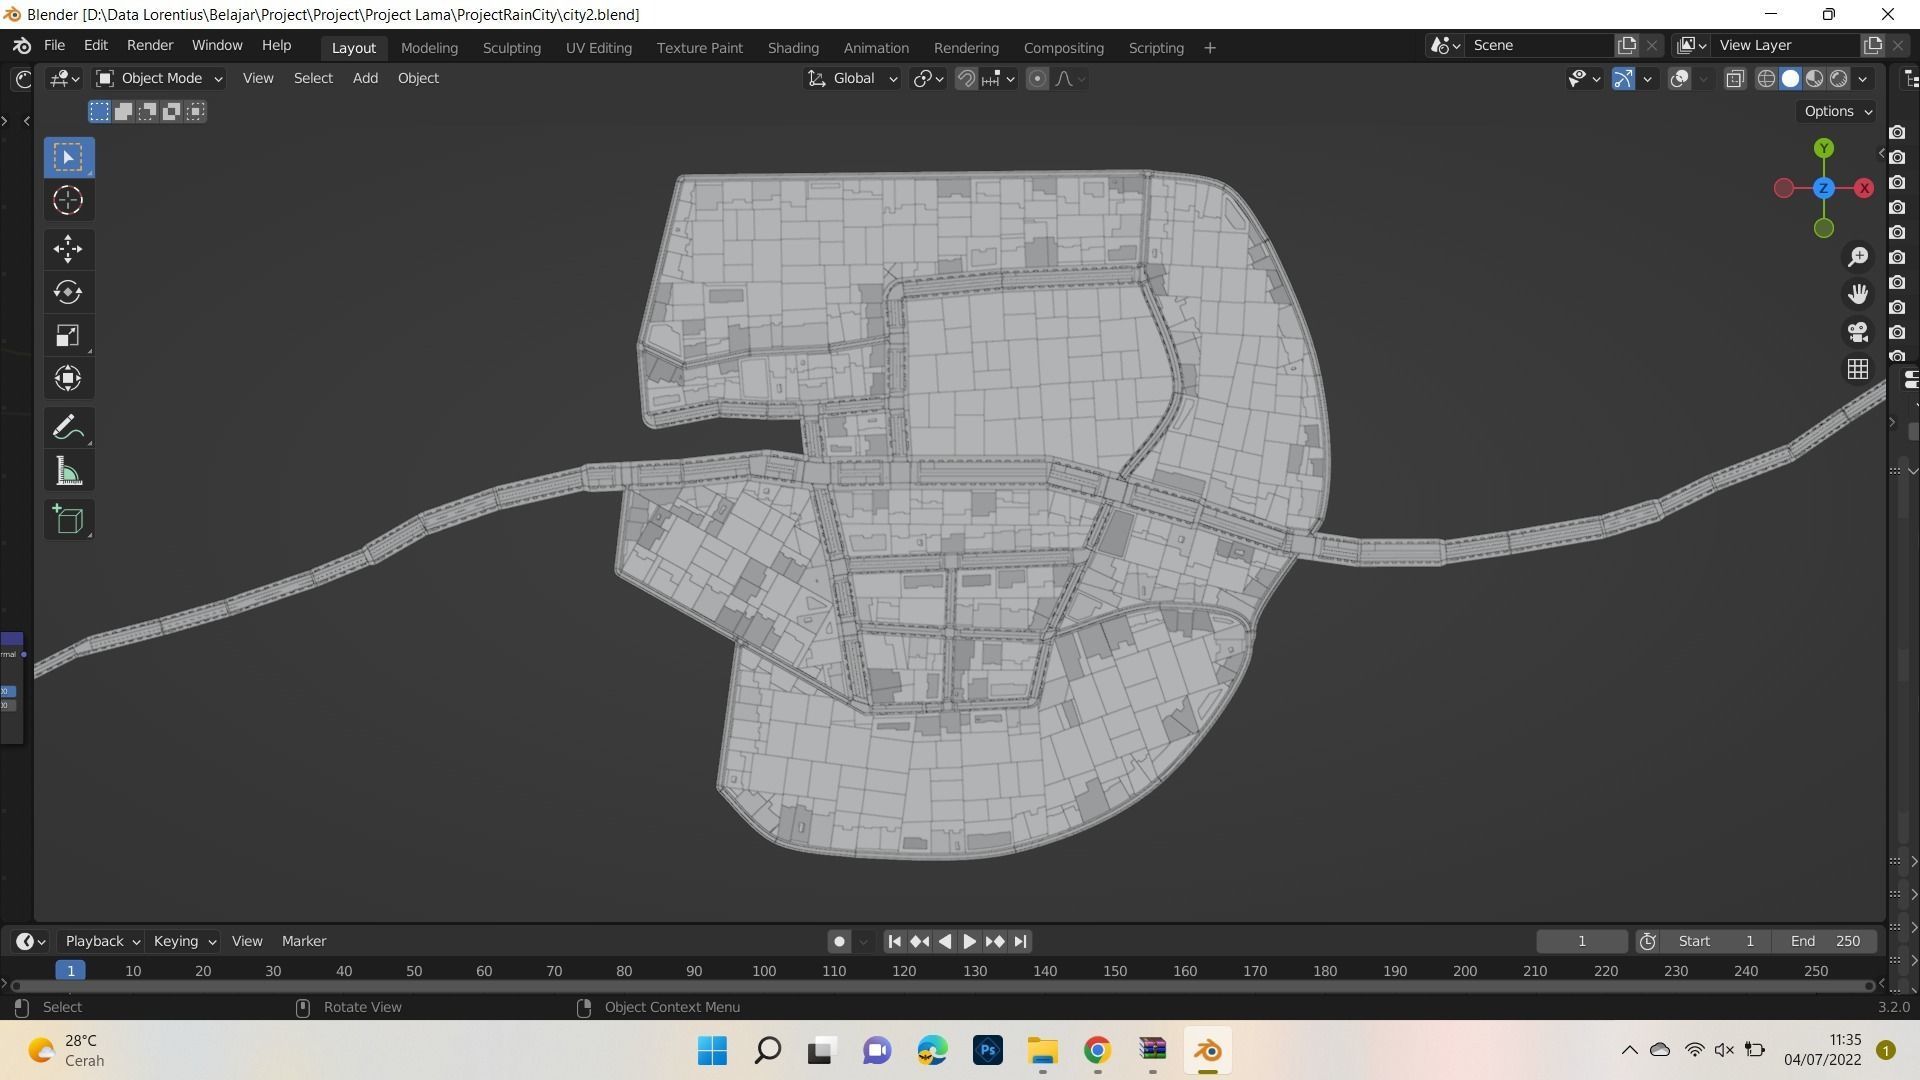Viewport: 1920px width, 1080px height.
Task: Click the Start frame field
Action: (x=1716, y=941)
